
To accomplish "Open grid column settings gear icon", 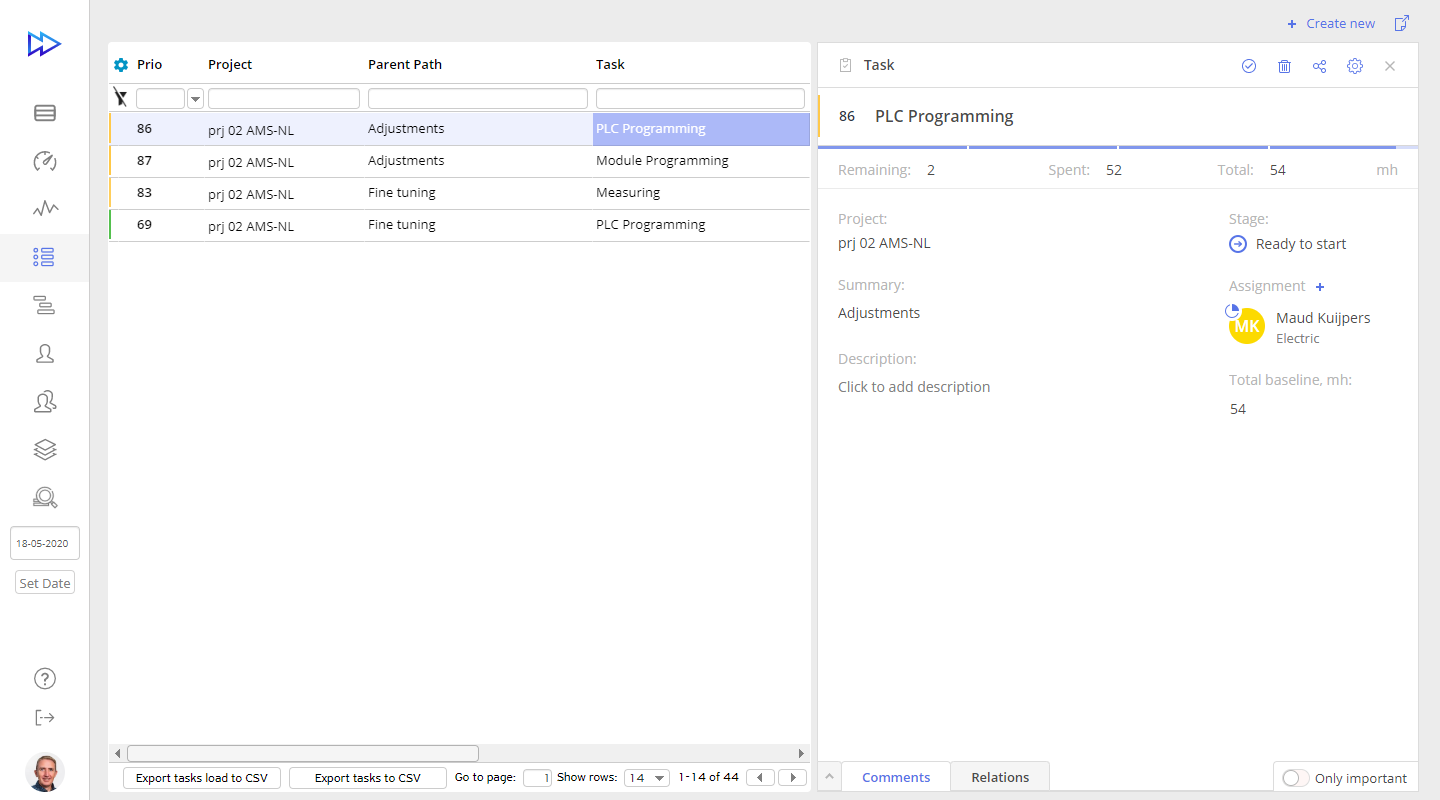I will coord(121,65).
